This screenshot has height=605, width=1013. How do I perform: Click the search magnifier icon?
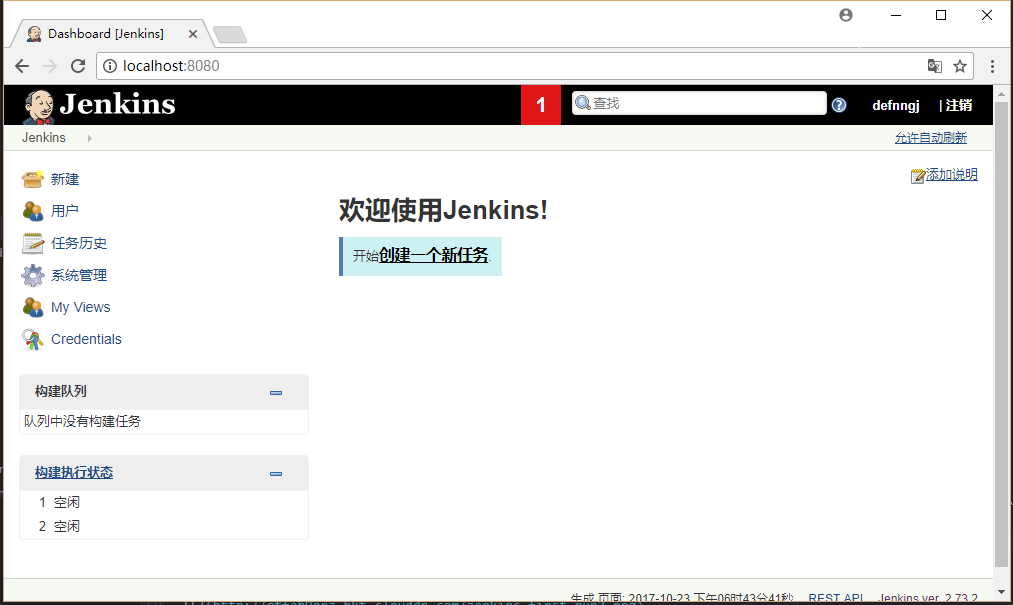click(x=583, y=103)
